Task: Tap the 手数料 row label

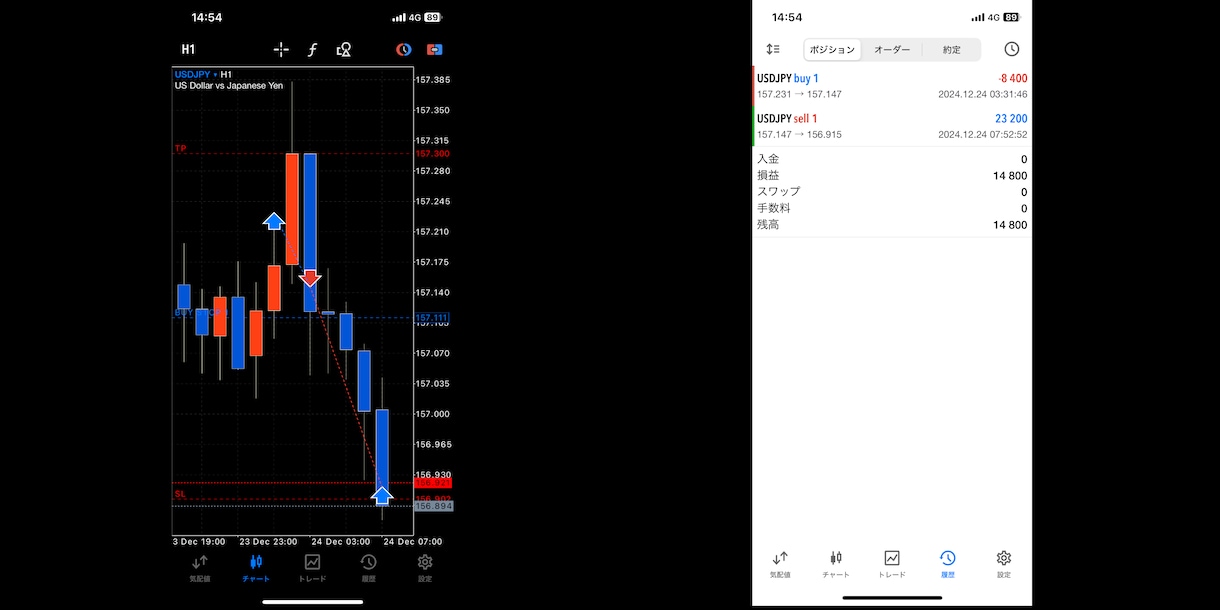Action: [x=774, y=208]
